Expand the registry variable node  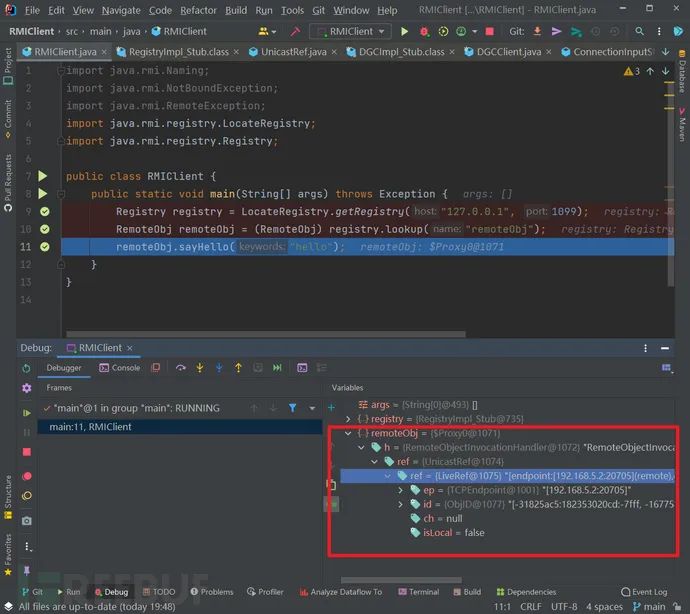[x=348, y=419]
